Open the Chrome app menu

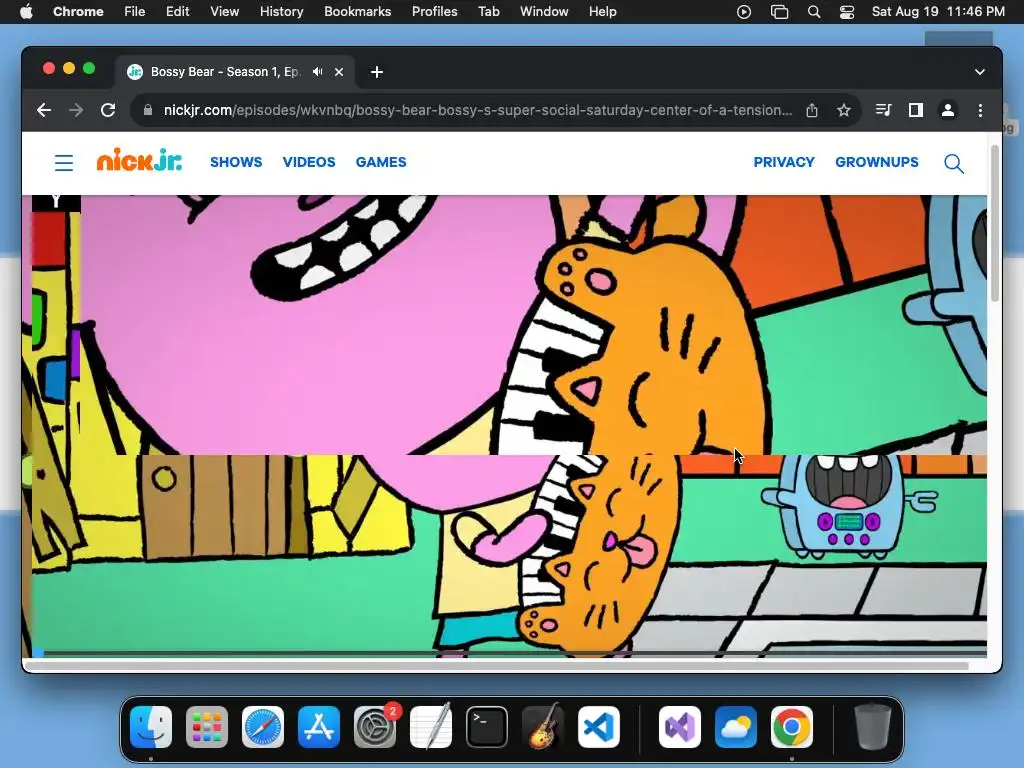coord(78,12)
